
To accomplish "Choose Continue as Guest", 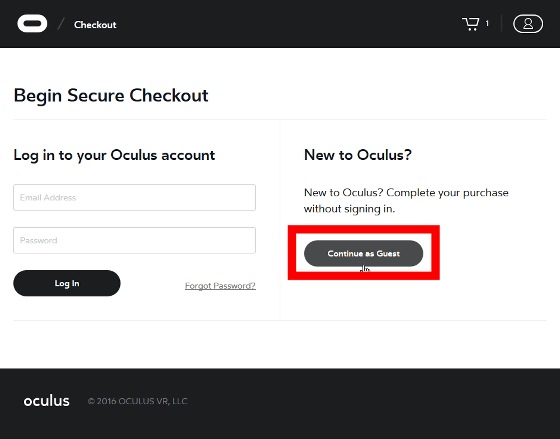I will [x=364, y=253].
